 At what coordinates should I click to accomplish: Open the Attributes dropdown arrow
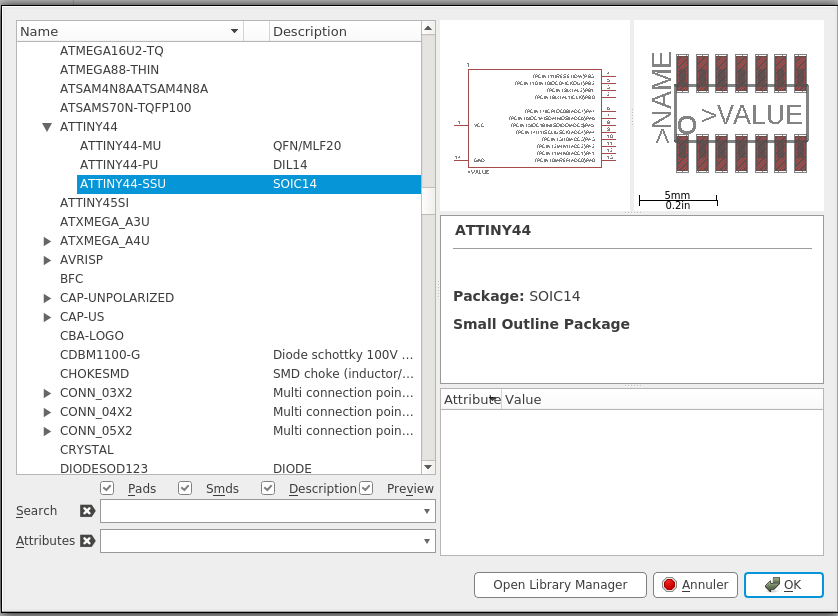click(x=426, y=541)
